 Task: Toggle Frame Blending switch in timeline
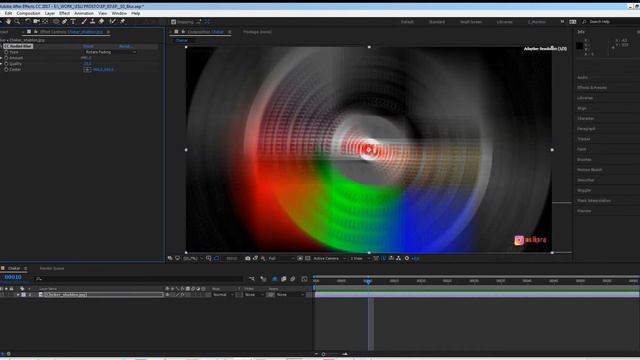(284, 279)
